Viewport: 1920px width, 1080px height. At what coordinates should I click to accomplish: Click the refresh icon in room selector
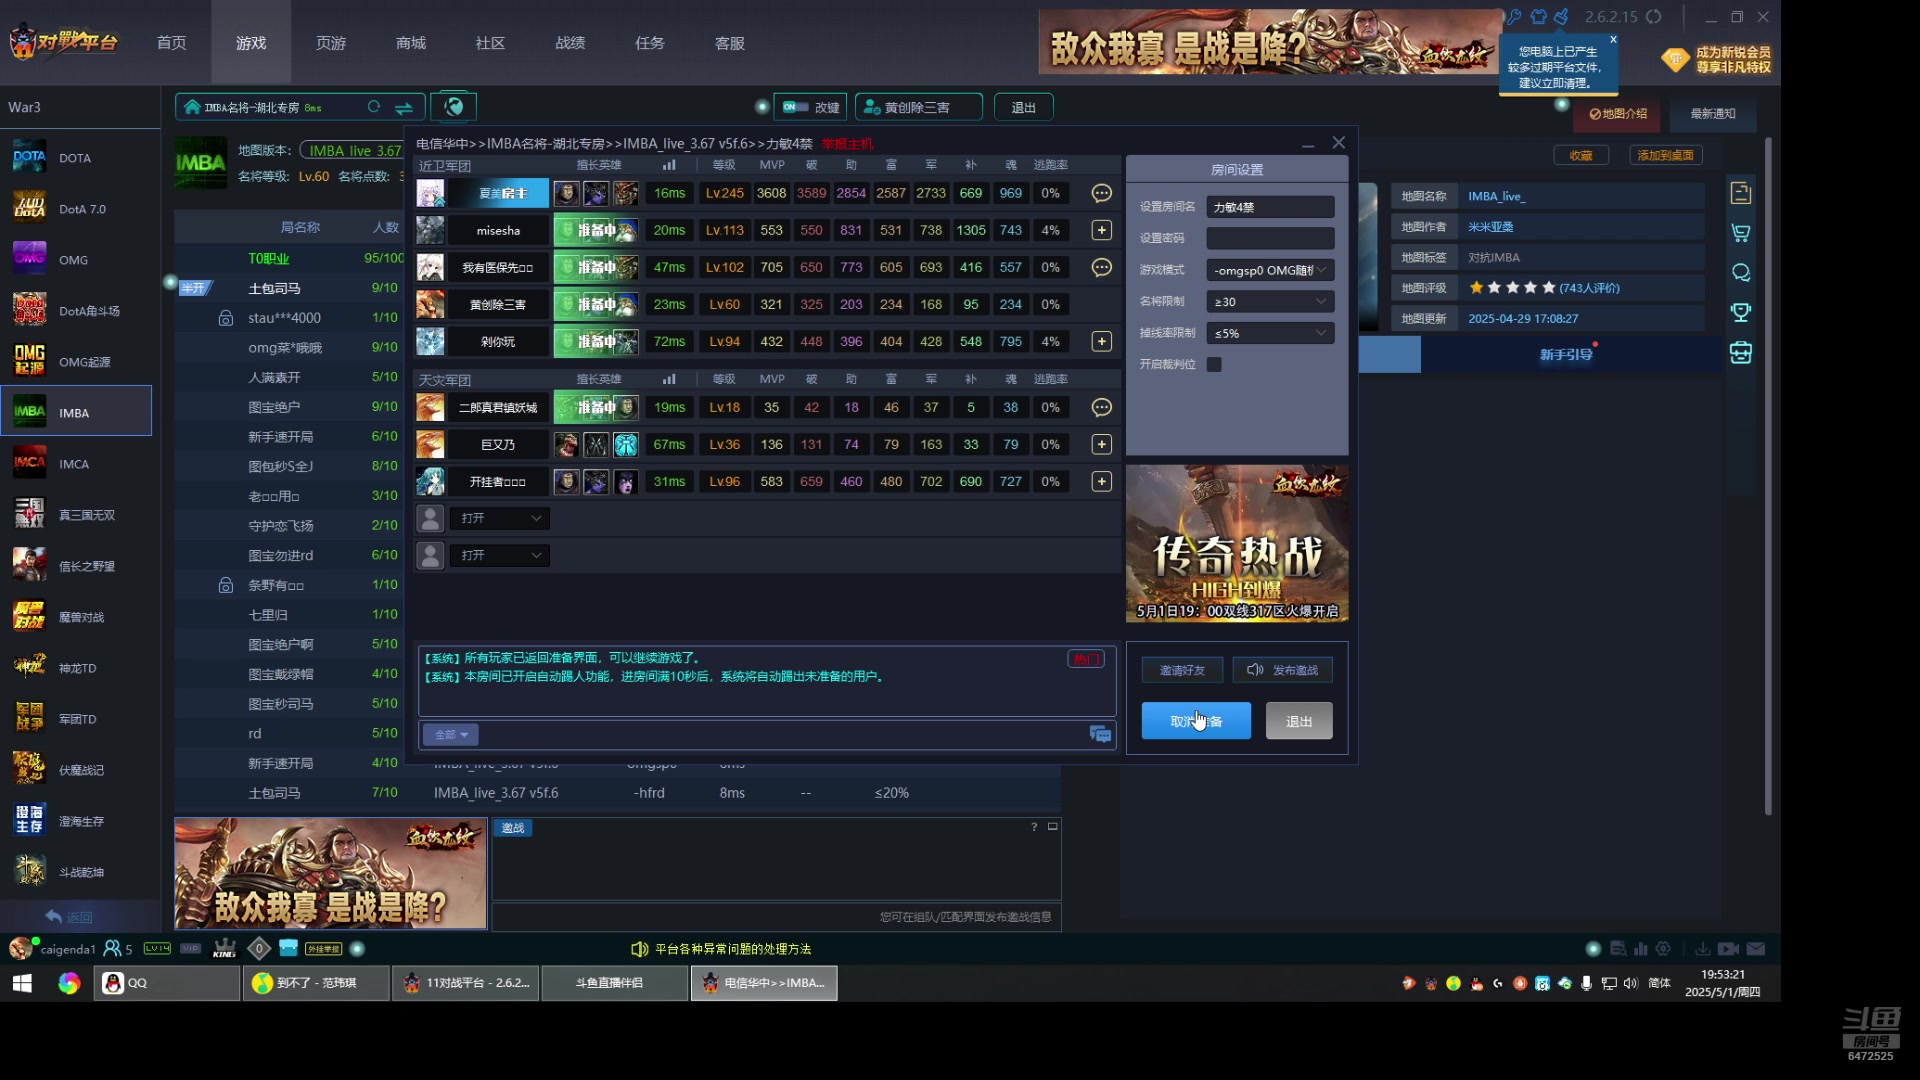click(x=374, y=107)
